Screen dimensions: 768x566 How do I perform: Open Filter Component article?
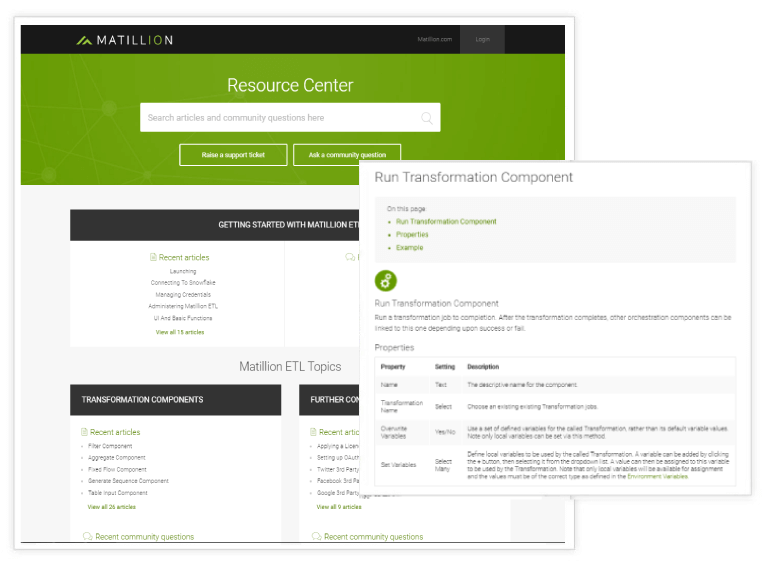(110, 446)
